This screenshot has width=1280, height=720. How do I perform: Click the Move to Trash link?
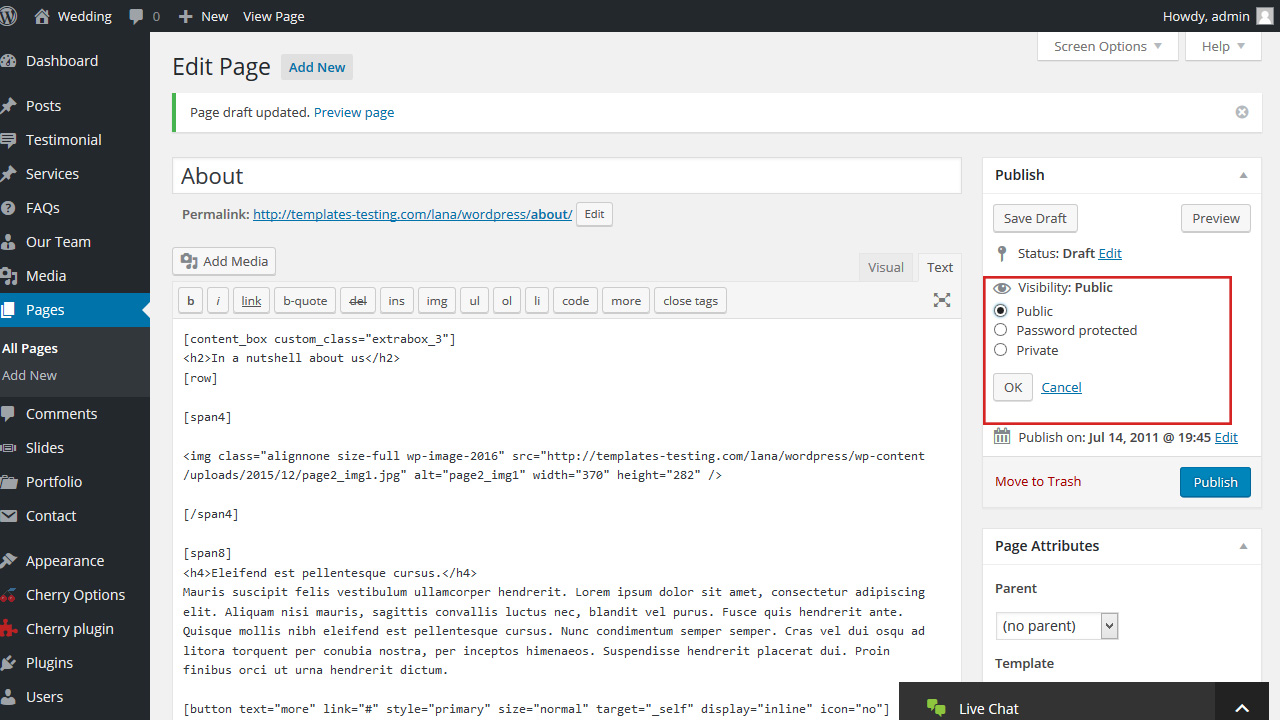1038,481
